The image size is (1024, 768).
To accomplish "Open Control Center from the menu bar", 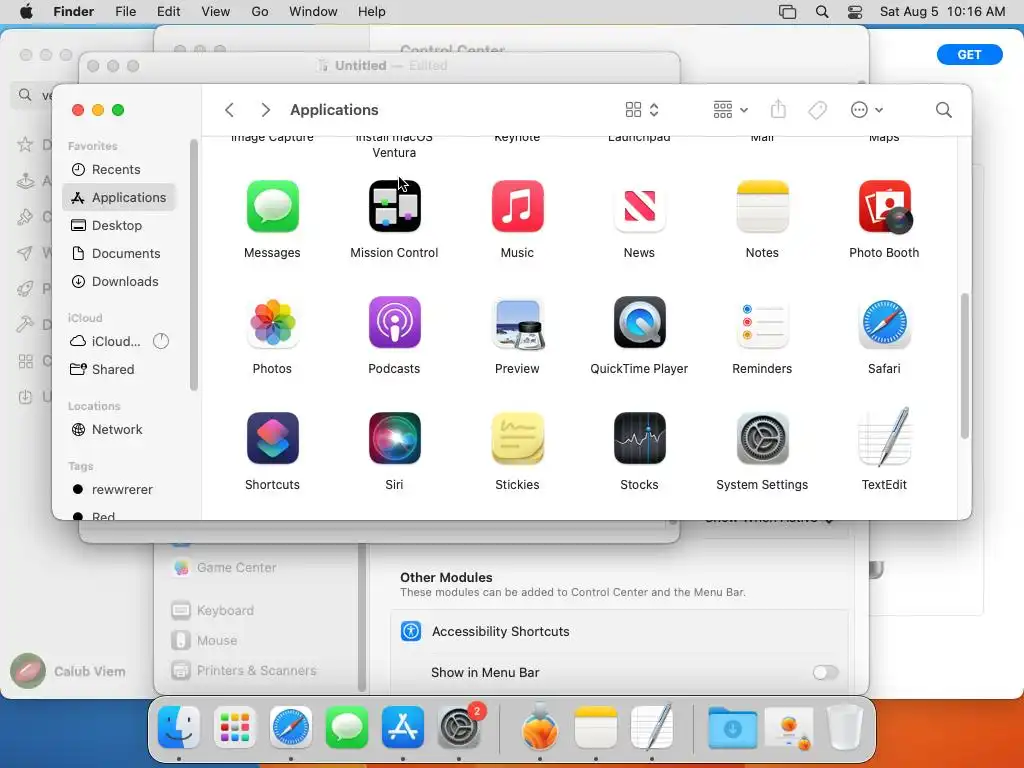I will pos(854,12).
